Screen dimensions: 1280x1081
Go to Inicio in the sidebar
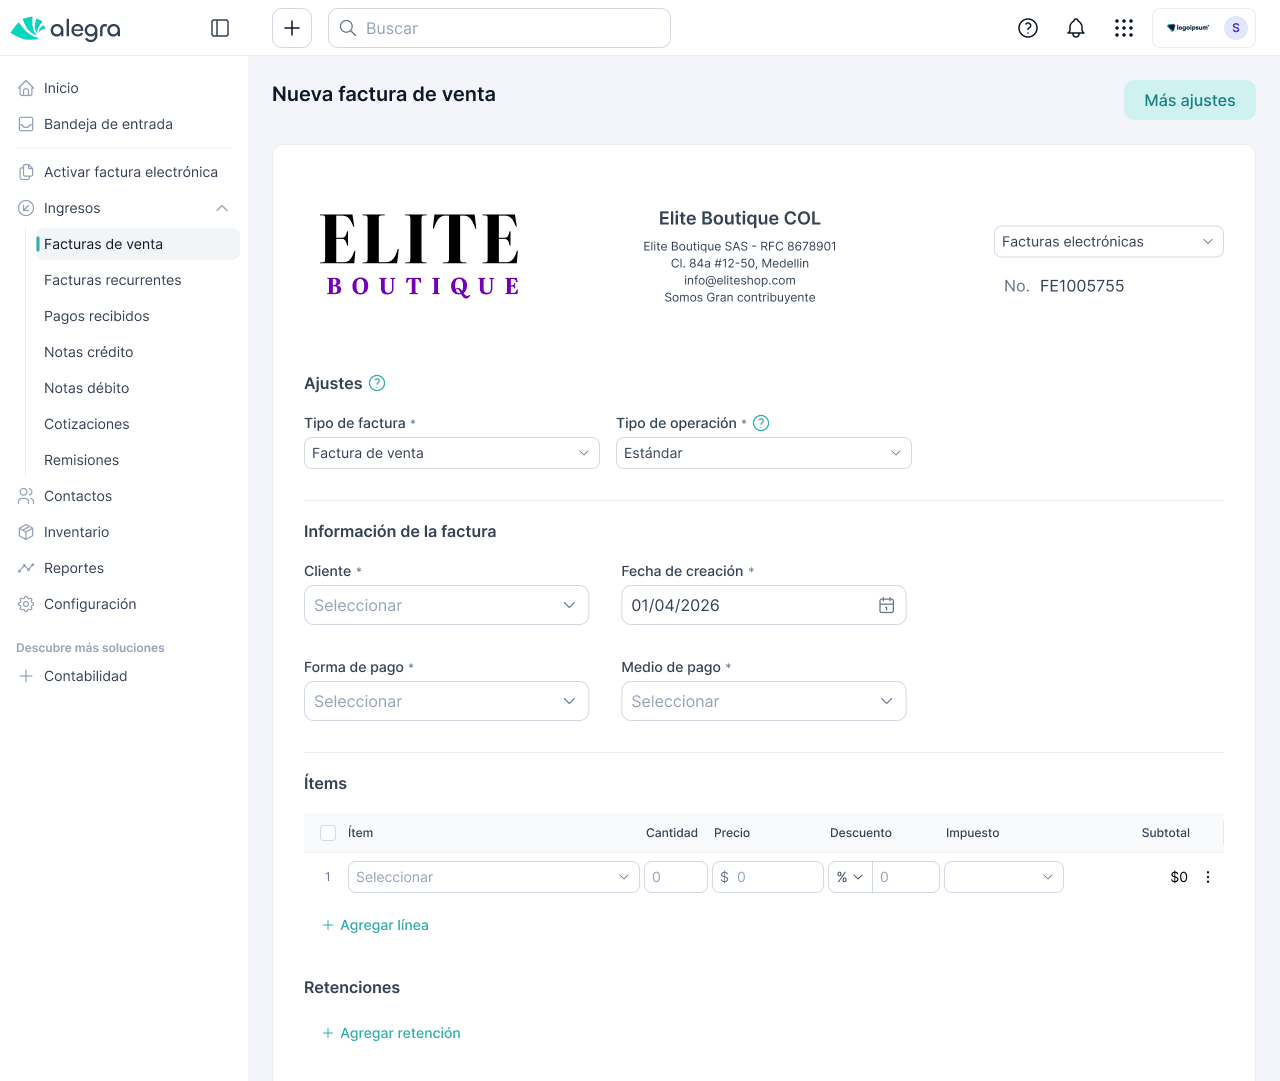[124, 88]
